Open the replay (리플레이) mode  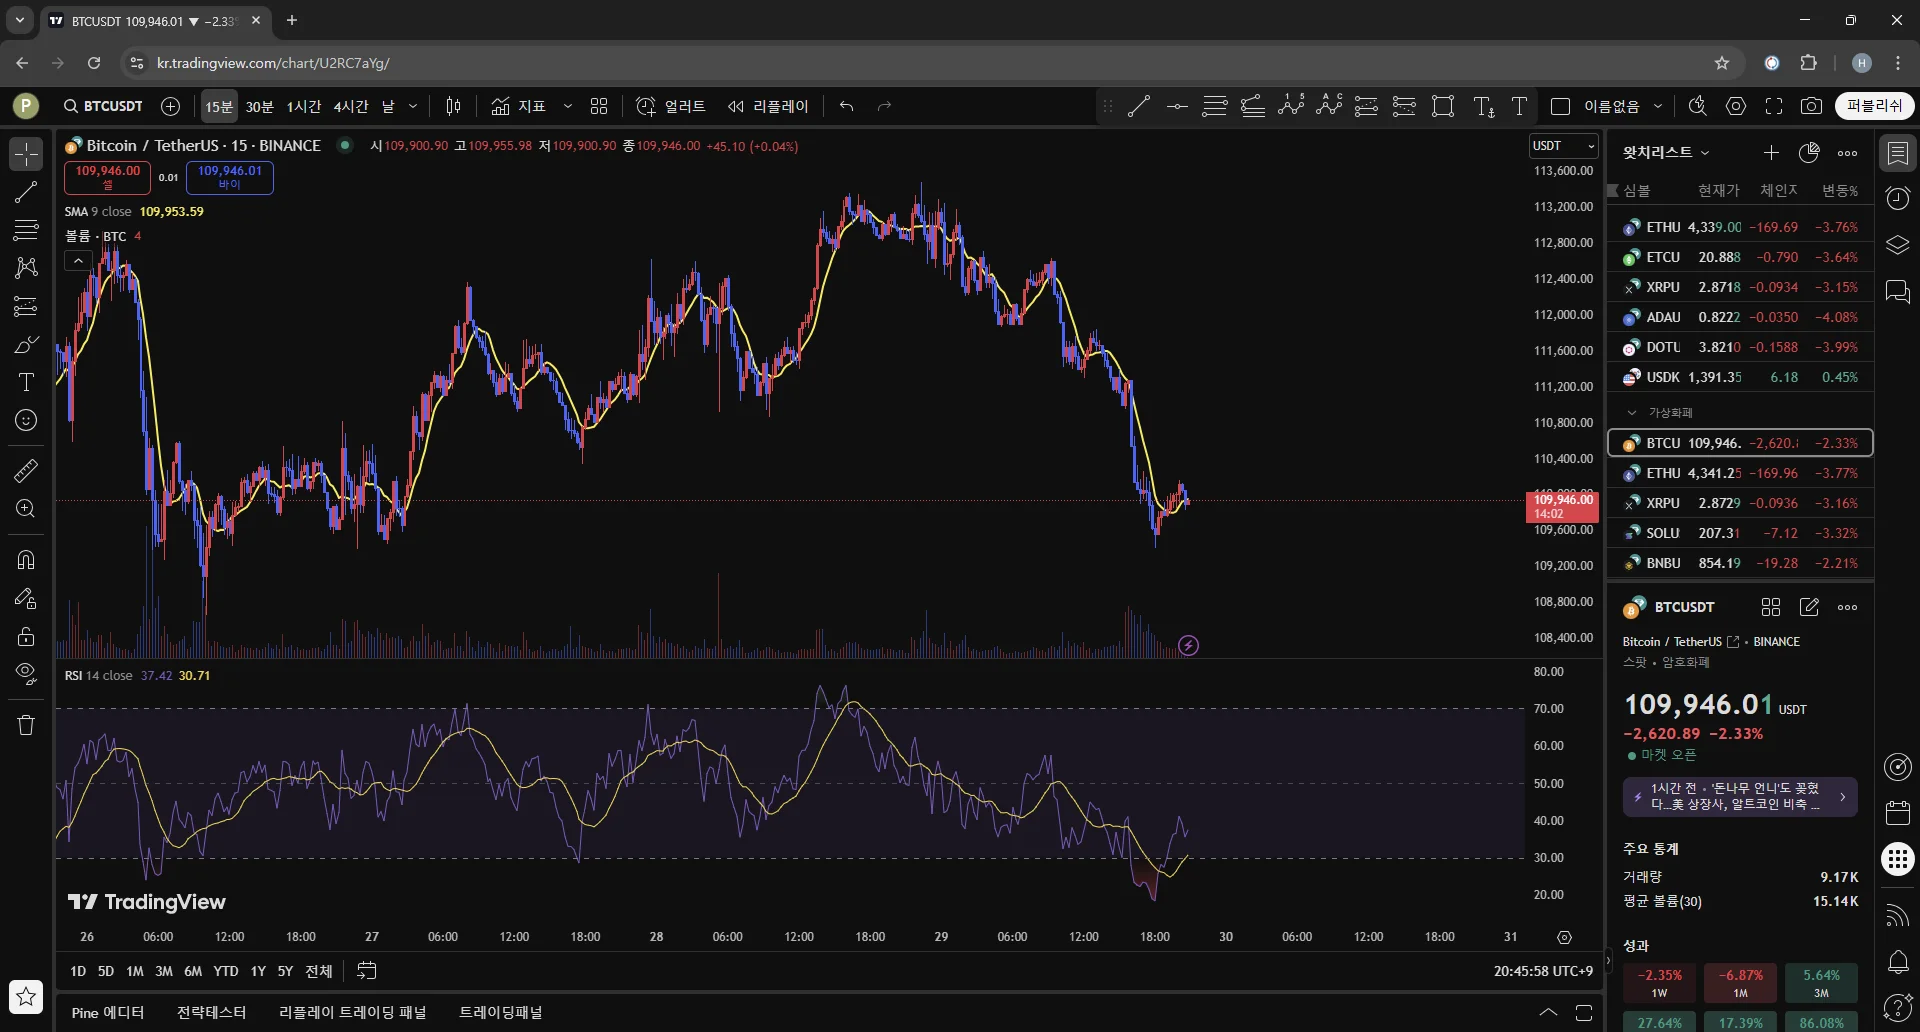[768, 106]
